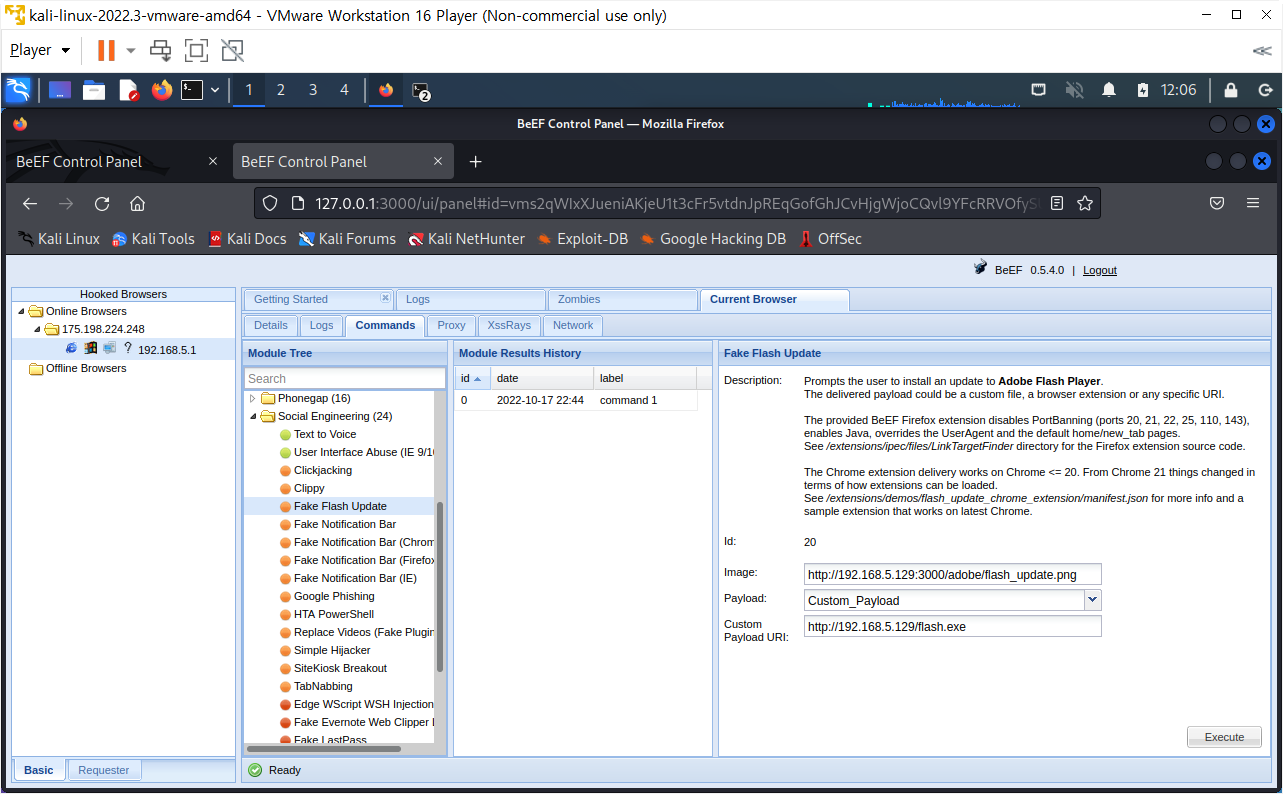Open a new Firefox tab with the plus button

coord(476,161)
